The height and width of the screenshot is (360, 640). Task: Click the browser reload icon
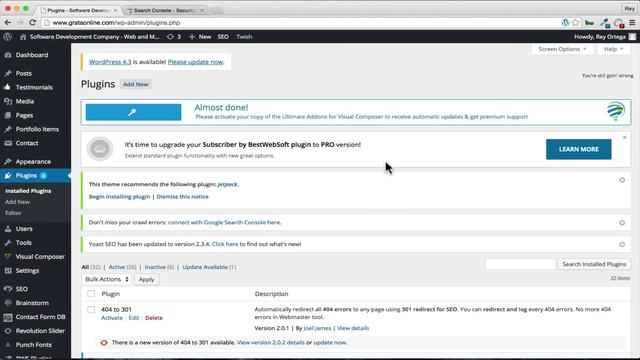33,23
